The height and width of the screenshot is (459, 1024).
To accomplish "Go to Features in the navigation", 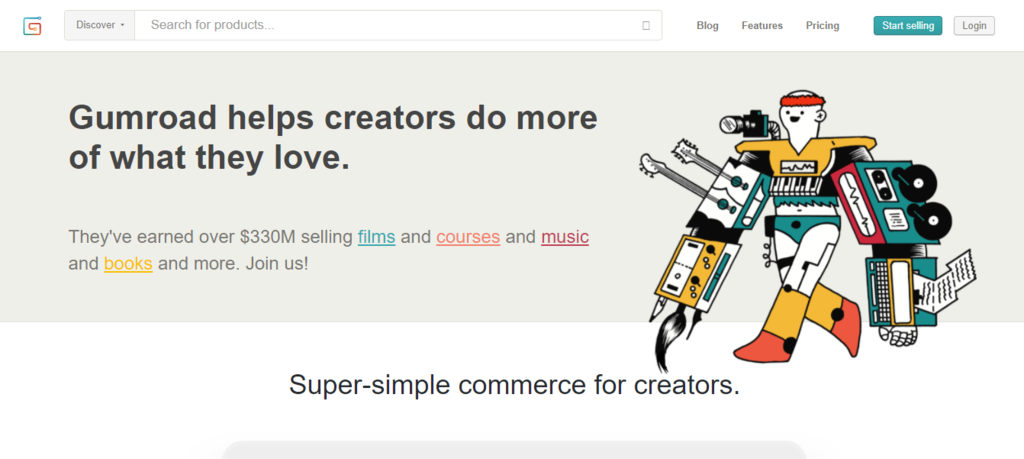I will click(x=762, y=25).
